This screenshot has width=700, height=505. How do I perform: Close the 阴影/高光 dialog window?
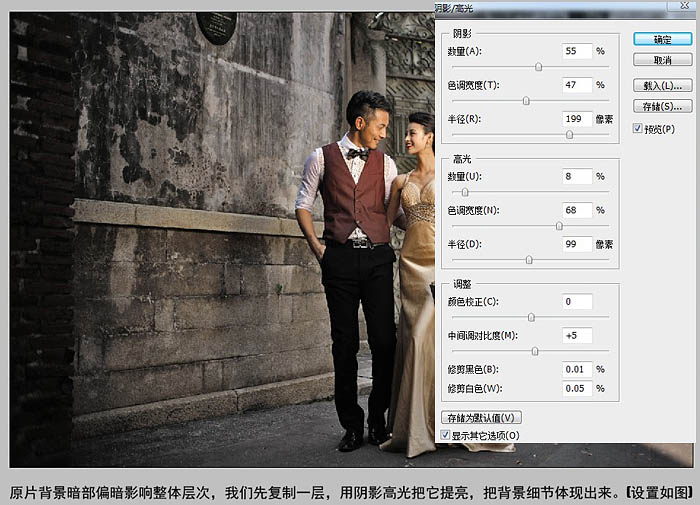coord(684,5)
